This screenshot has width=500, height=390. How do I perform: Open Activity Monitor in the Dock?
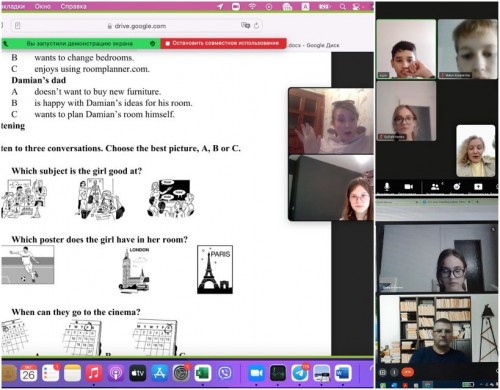pyautogui.click(x=278, y=373)
